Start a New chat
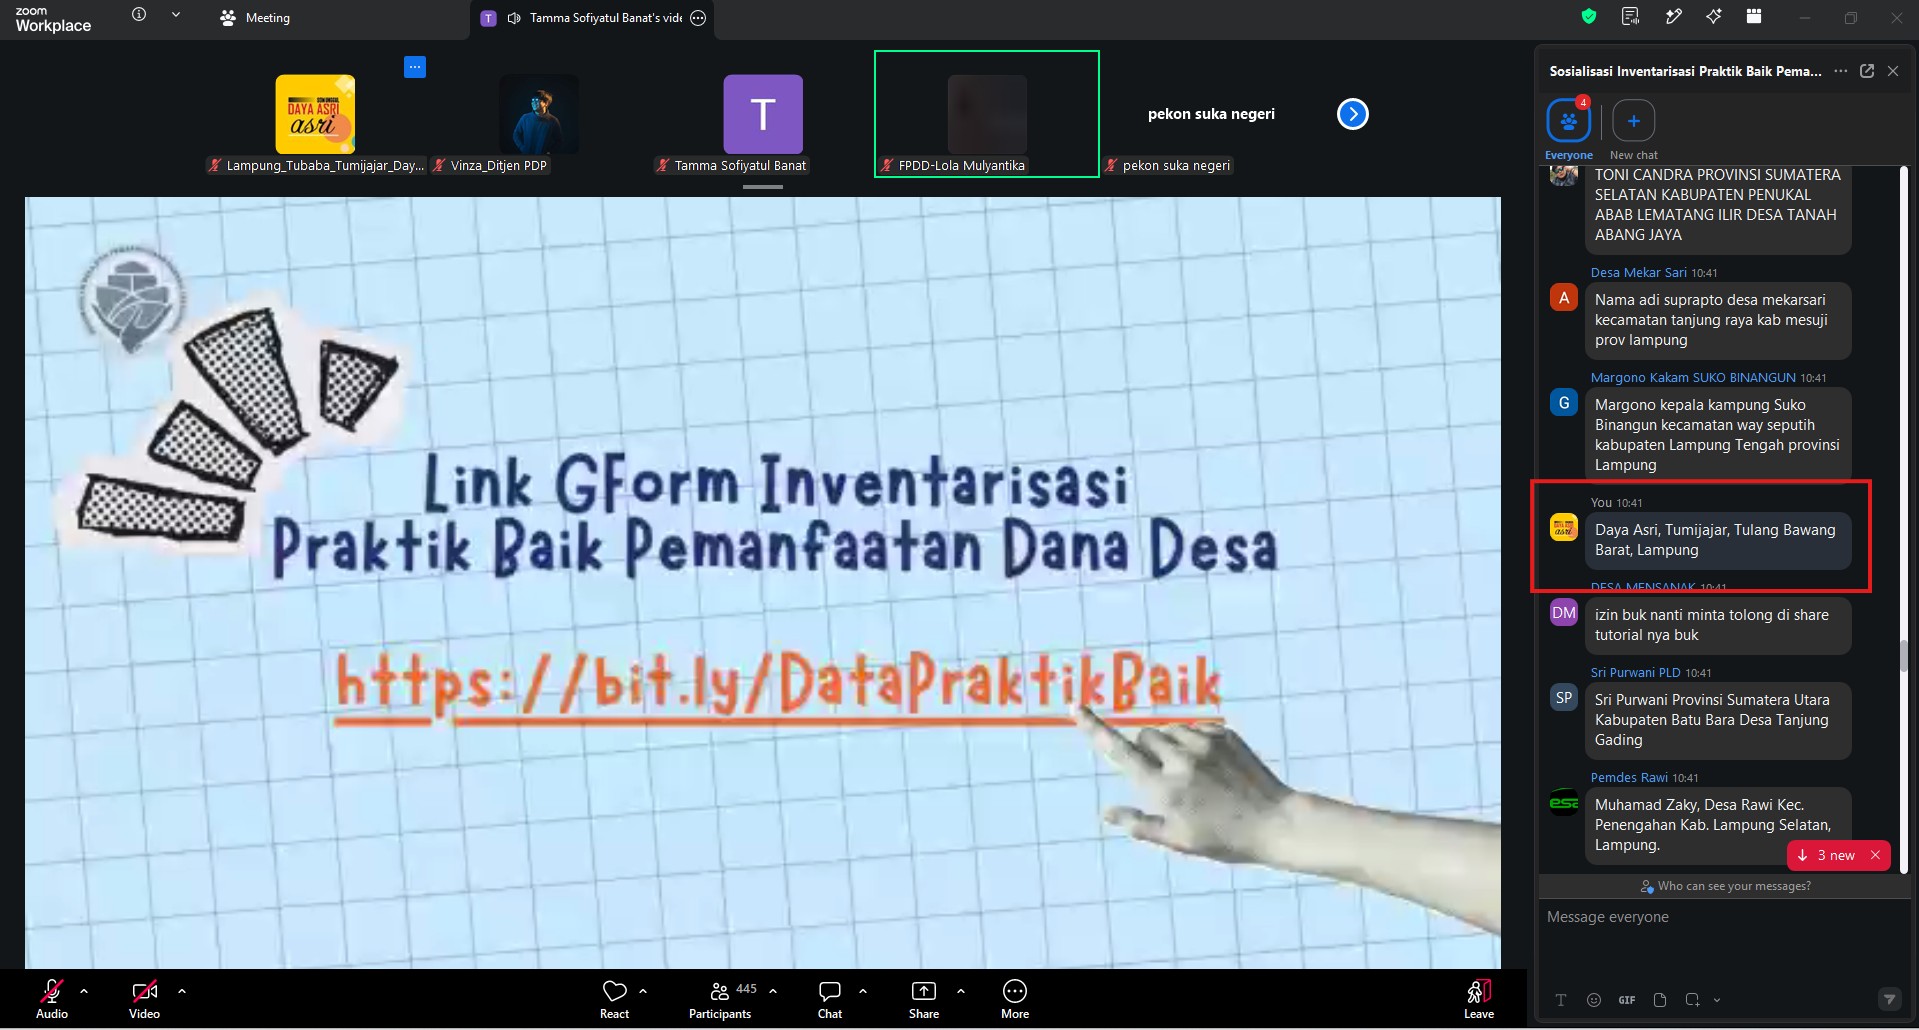The width and height of the screenshot is (1919, 1030). tap(1633, 129)
